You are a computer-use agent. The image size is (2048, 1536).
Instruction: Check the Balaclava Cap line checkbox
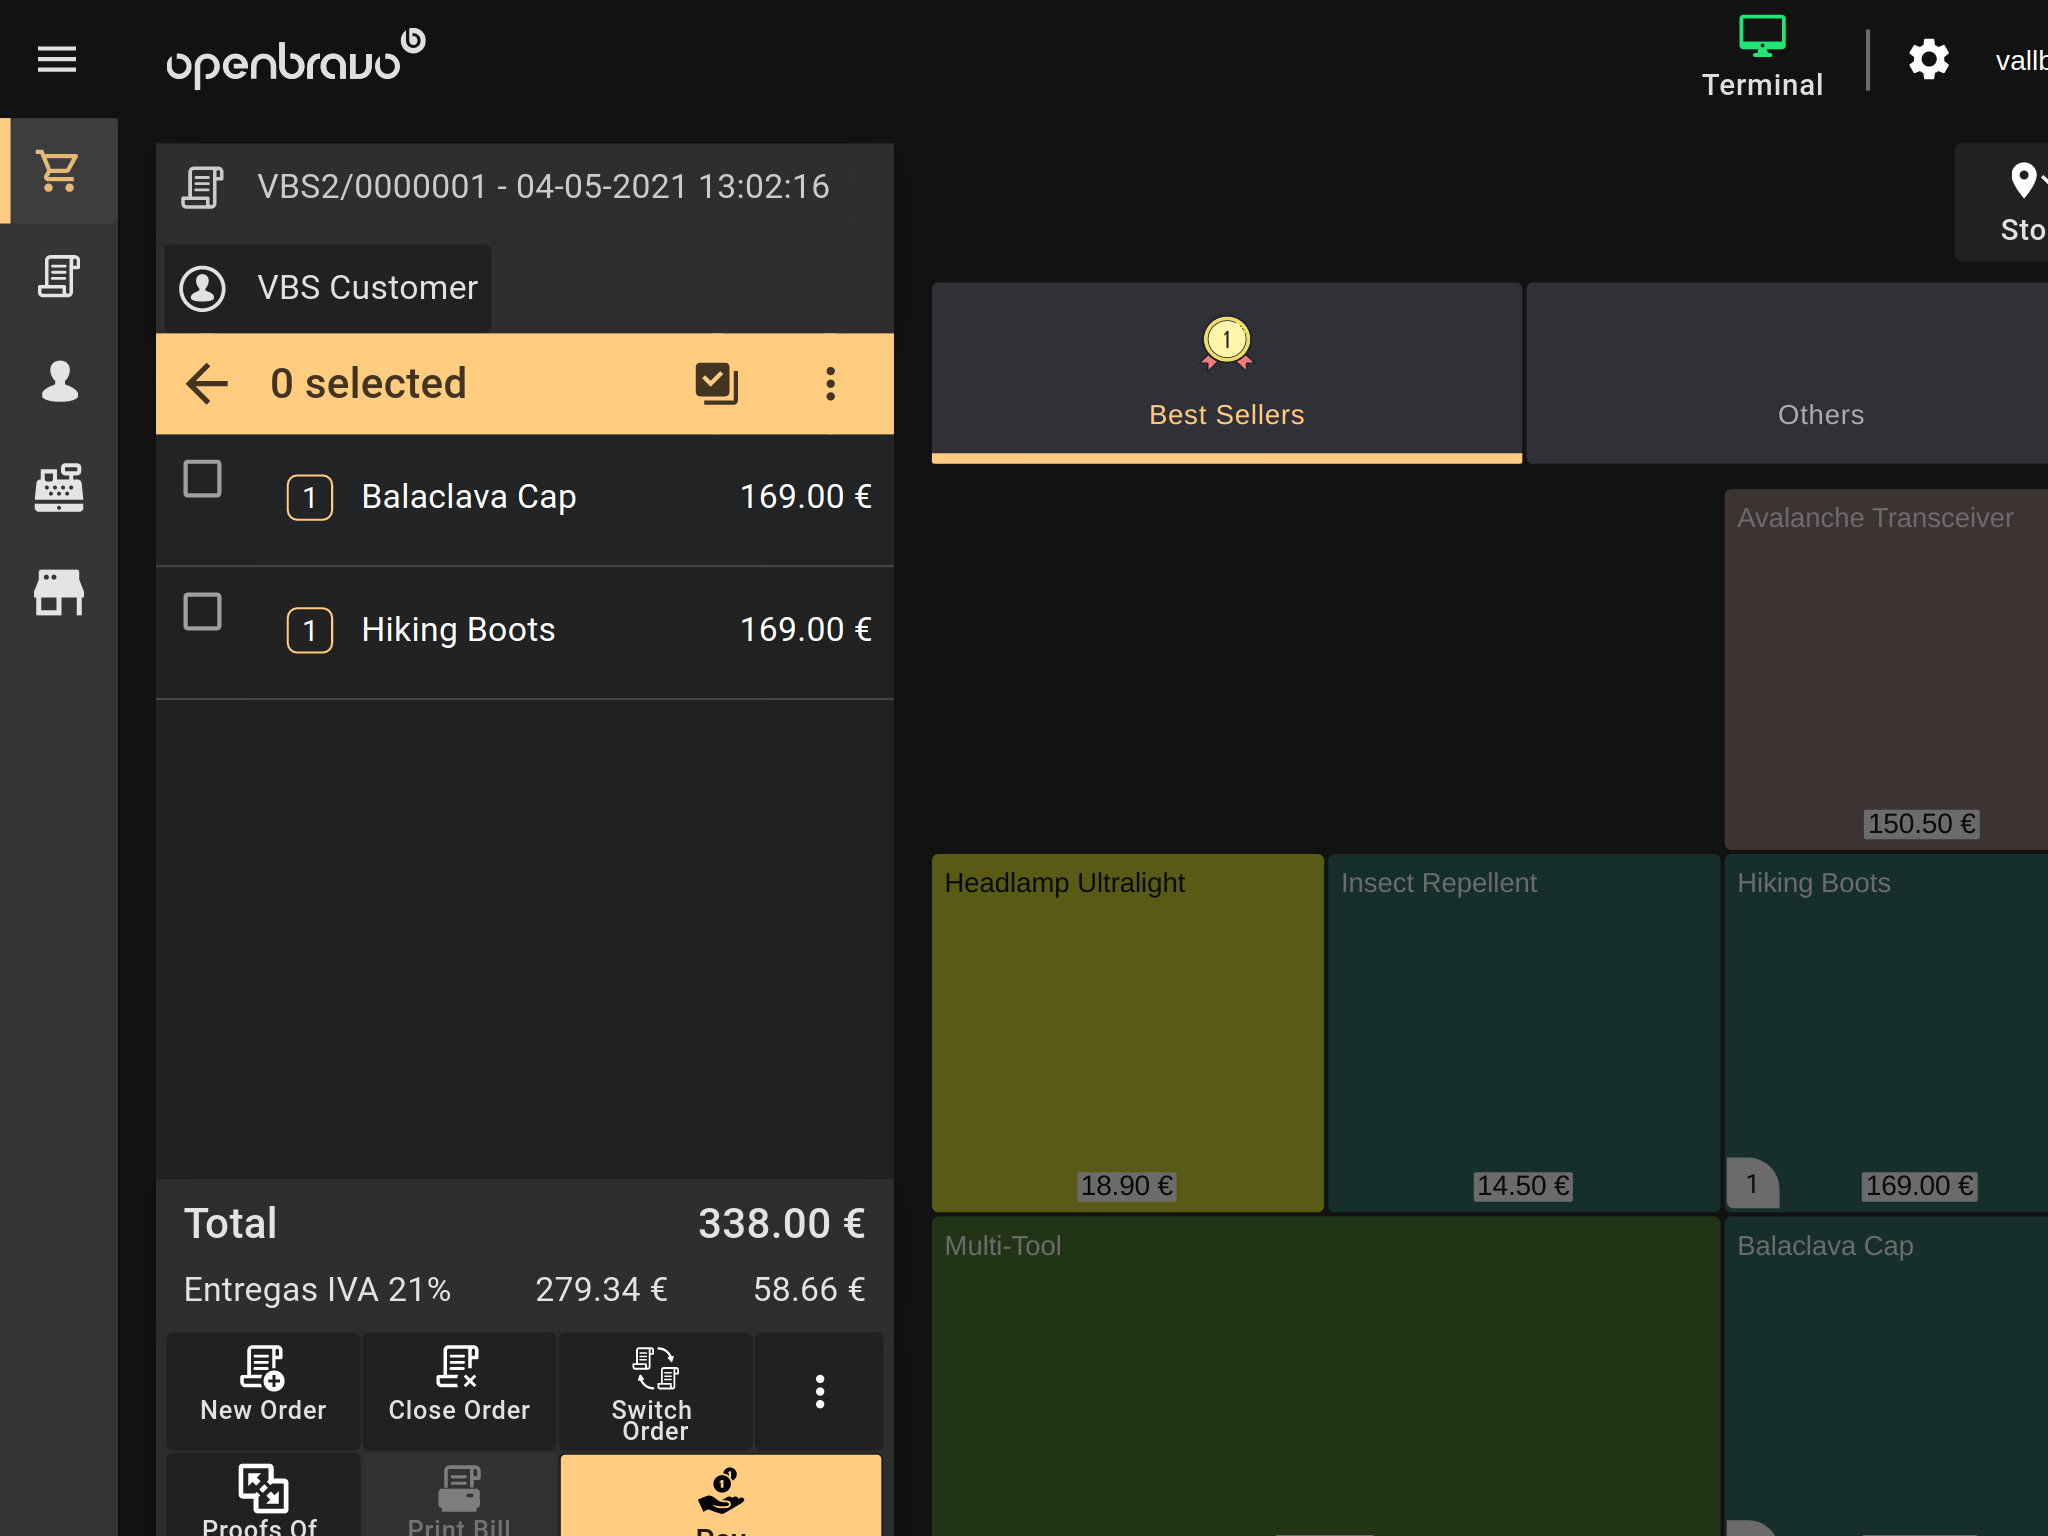click(x=202, y=479)
